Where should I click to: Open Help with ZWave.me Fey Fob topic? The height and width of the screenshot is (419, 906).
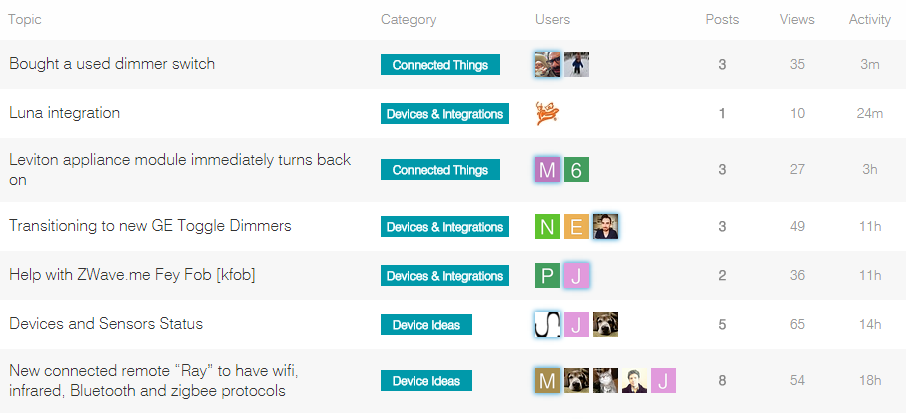click(x=132, y=275)
